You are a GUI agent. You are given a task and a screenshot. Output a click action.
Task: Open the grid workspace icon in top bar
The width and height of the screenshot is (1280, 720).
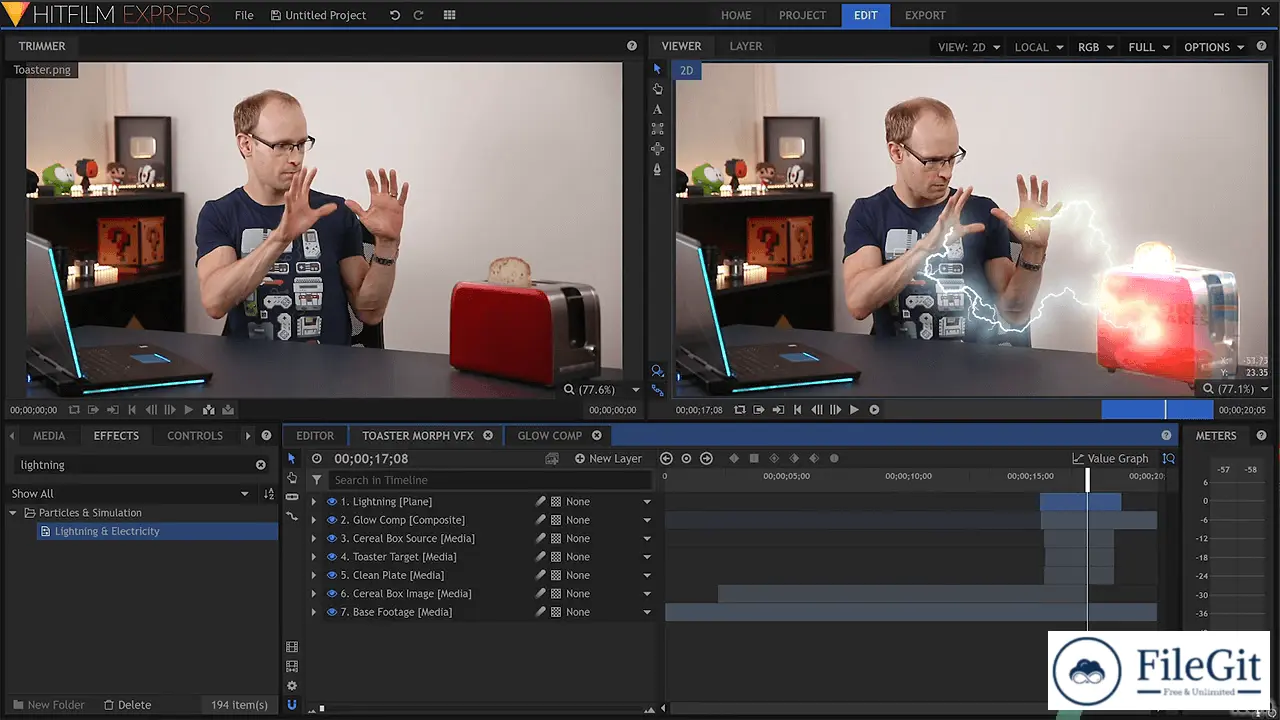tap(449, 15)
